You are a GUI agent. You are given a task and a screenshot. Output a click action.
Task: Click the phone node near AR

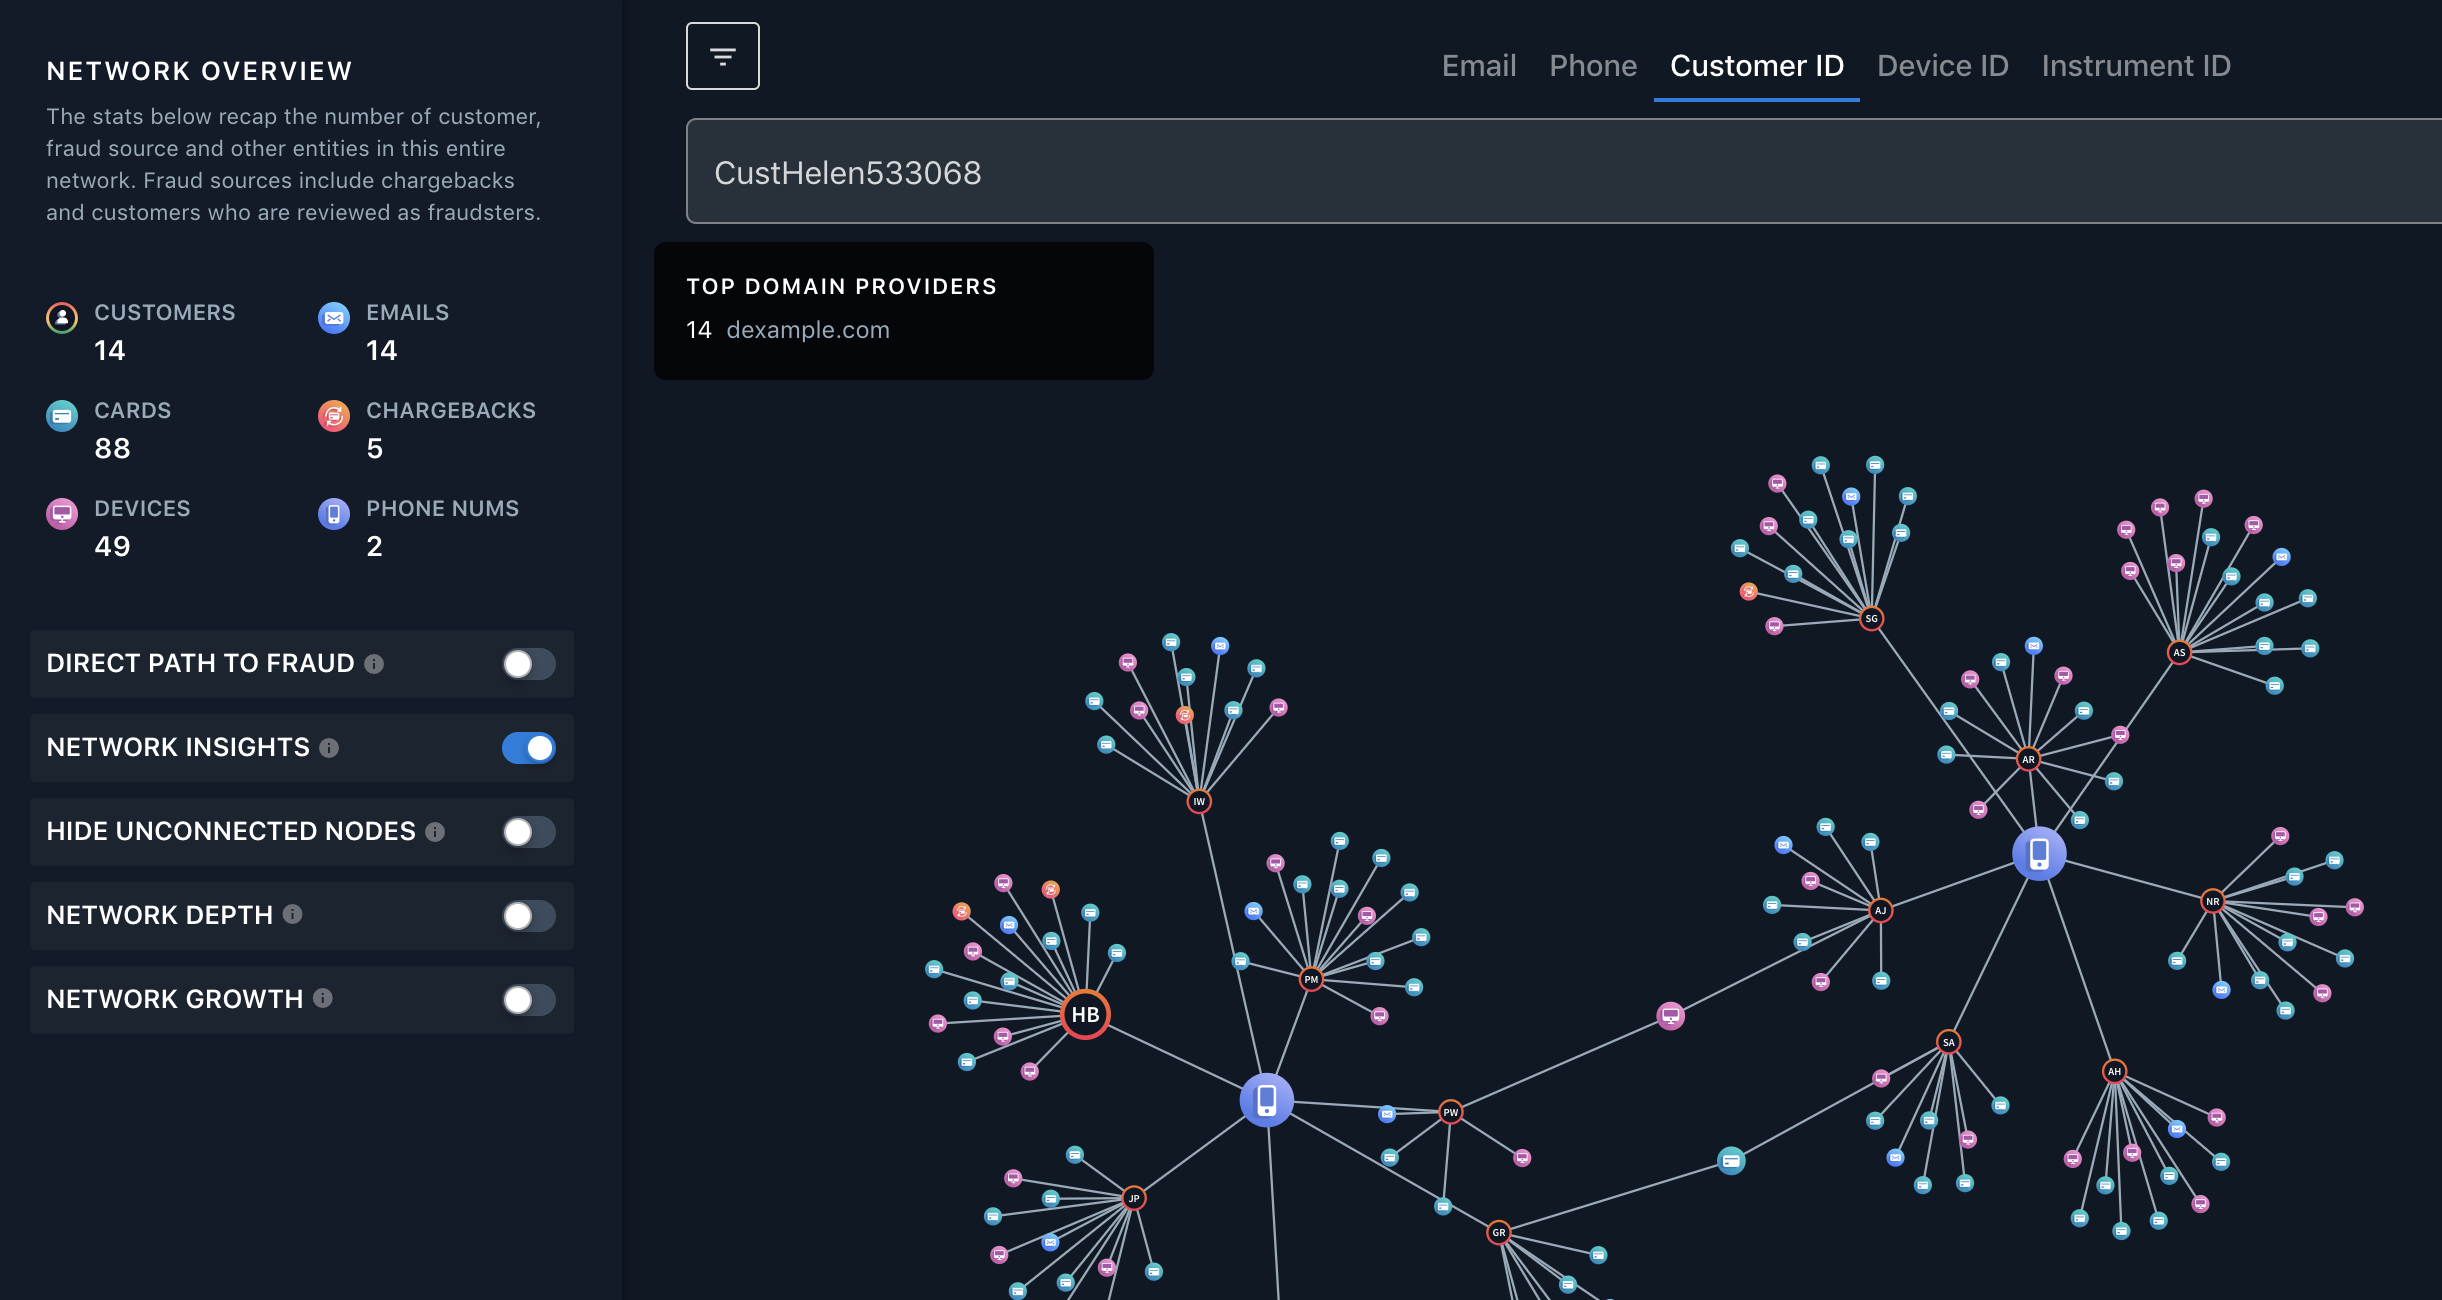pos(2038,853)
